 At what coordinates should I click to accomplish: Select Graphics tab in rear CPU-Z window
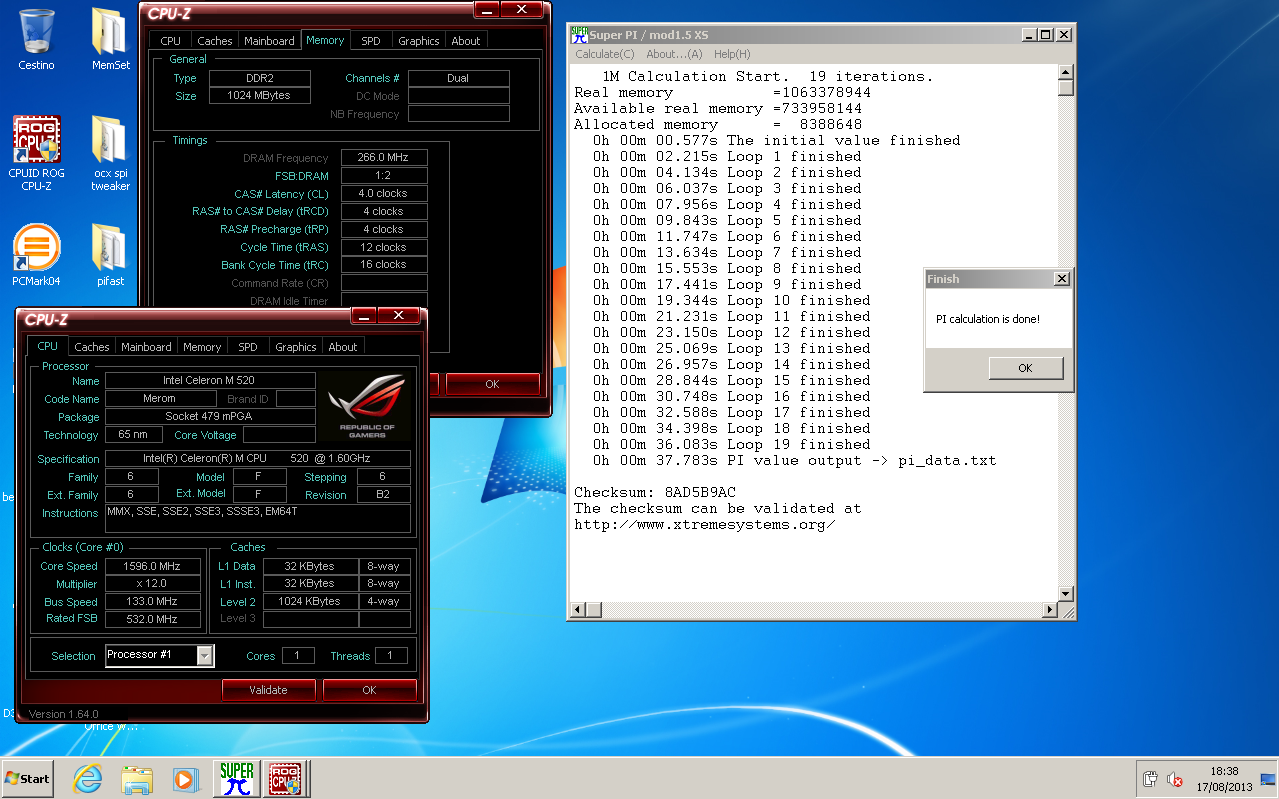click(x=419, y=41)
